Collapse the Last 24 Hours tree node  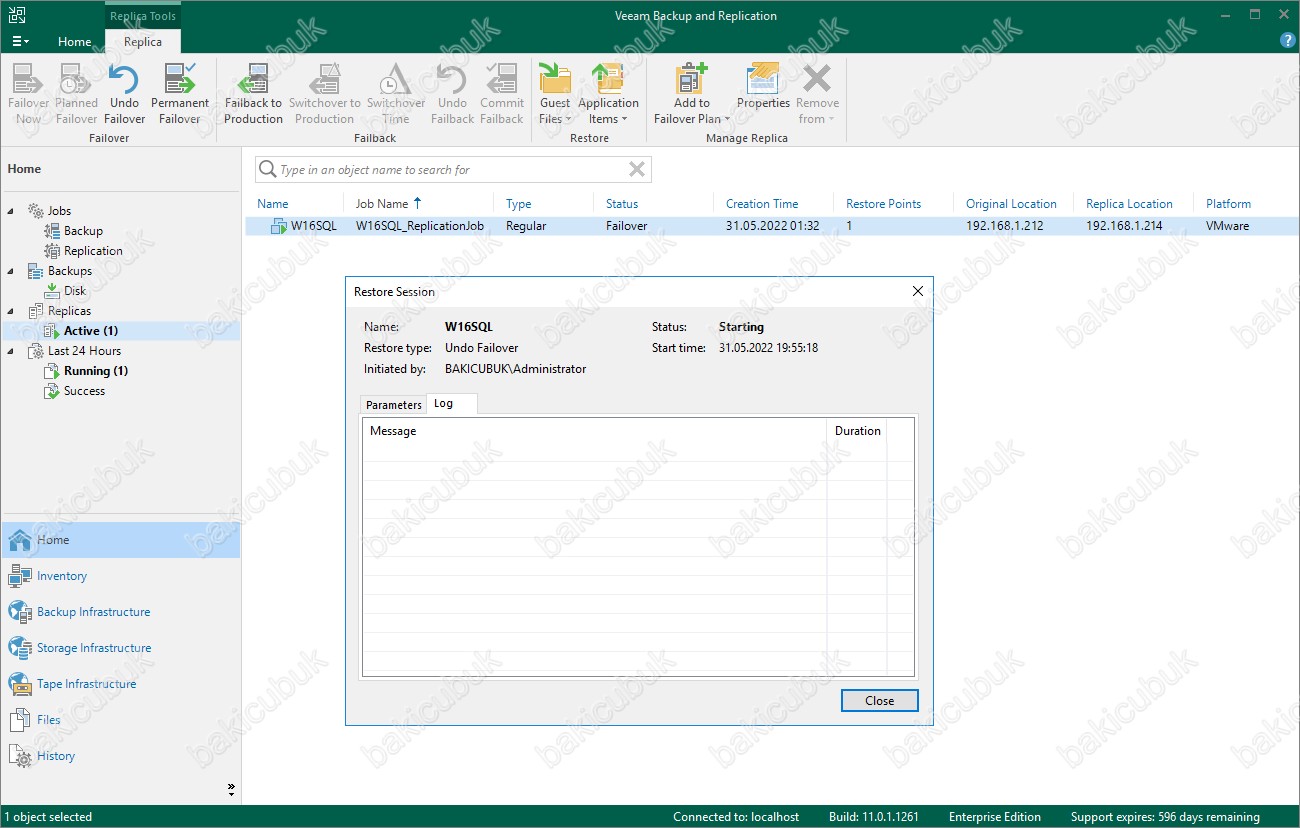point(12,351)
